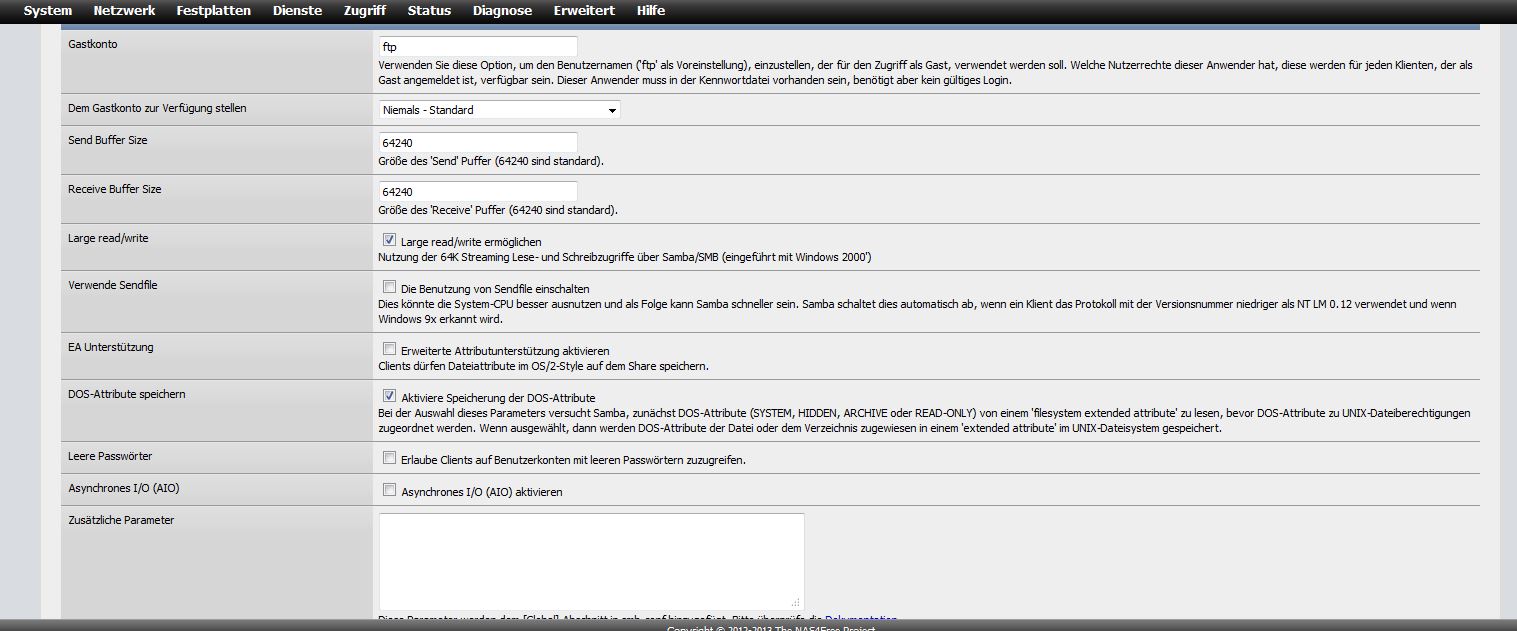Click 'Größe des 'Receive' Puffer' description text
The height and width of the screenshot is (631, 1517).
coord(498,211)
